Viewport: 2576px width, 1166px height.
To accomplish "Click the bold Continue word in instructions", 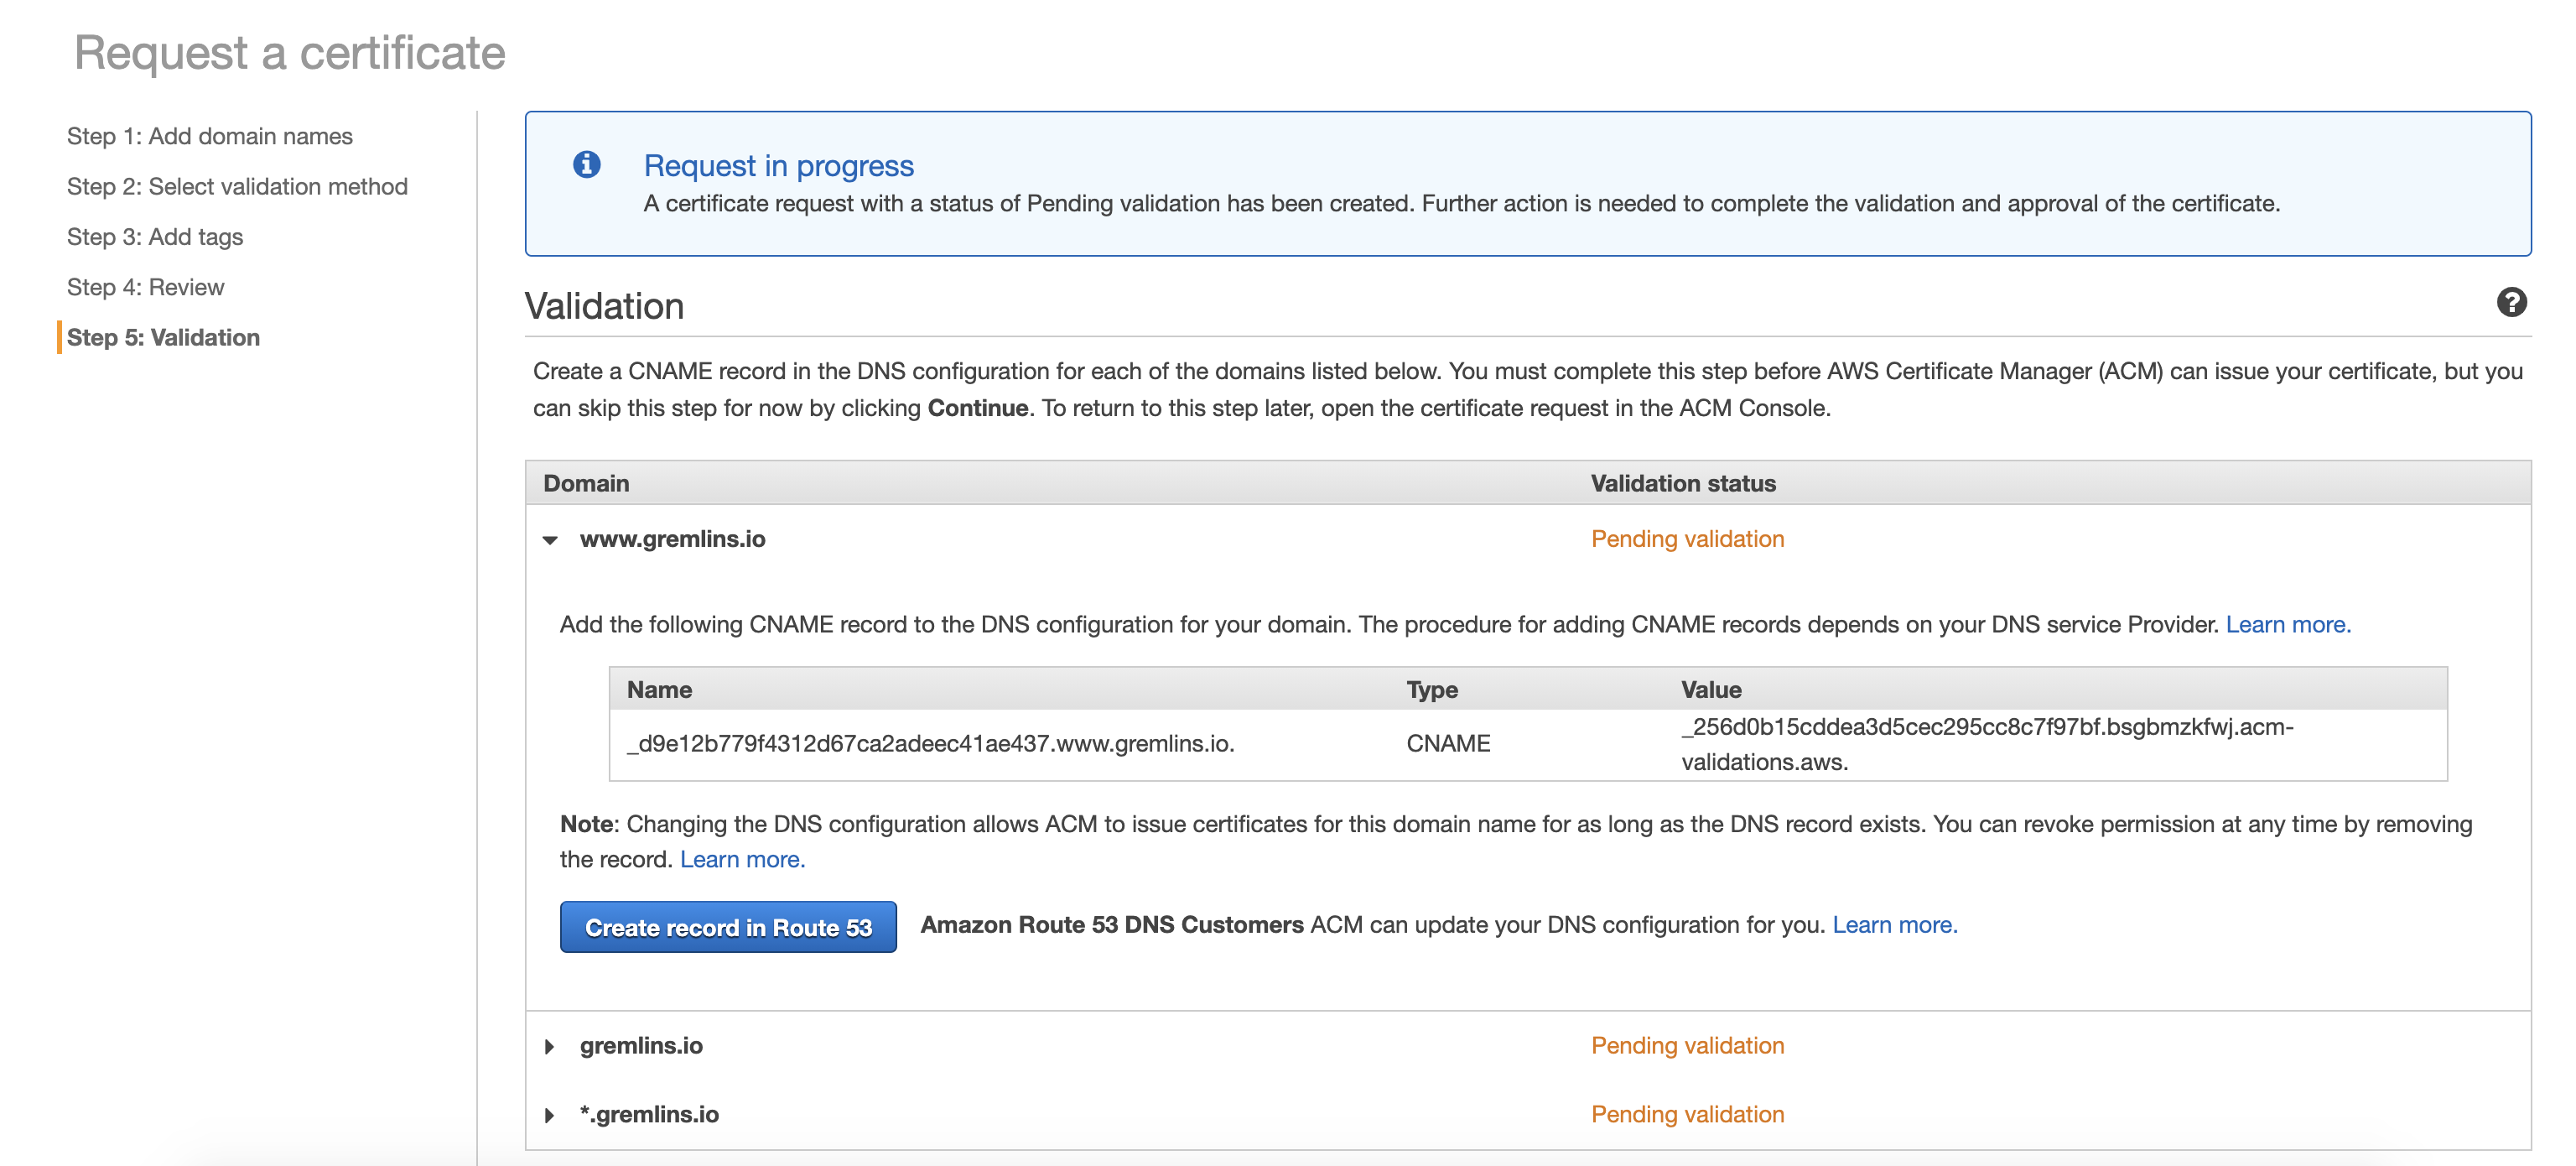I will [x=978, y=408].
